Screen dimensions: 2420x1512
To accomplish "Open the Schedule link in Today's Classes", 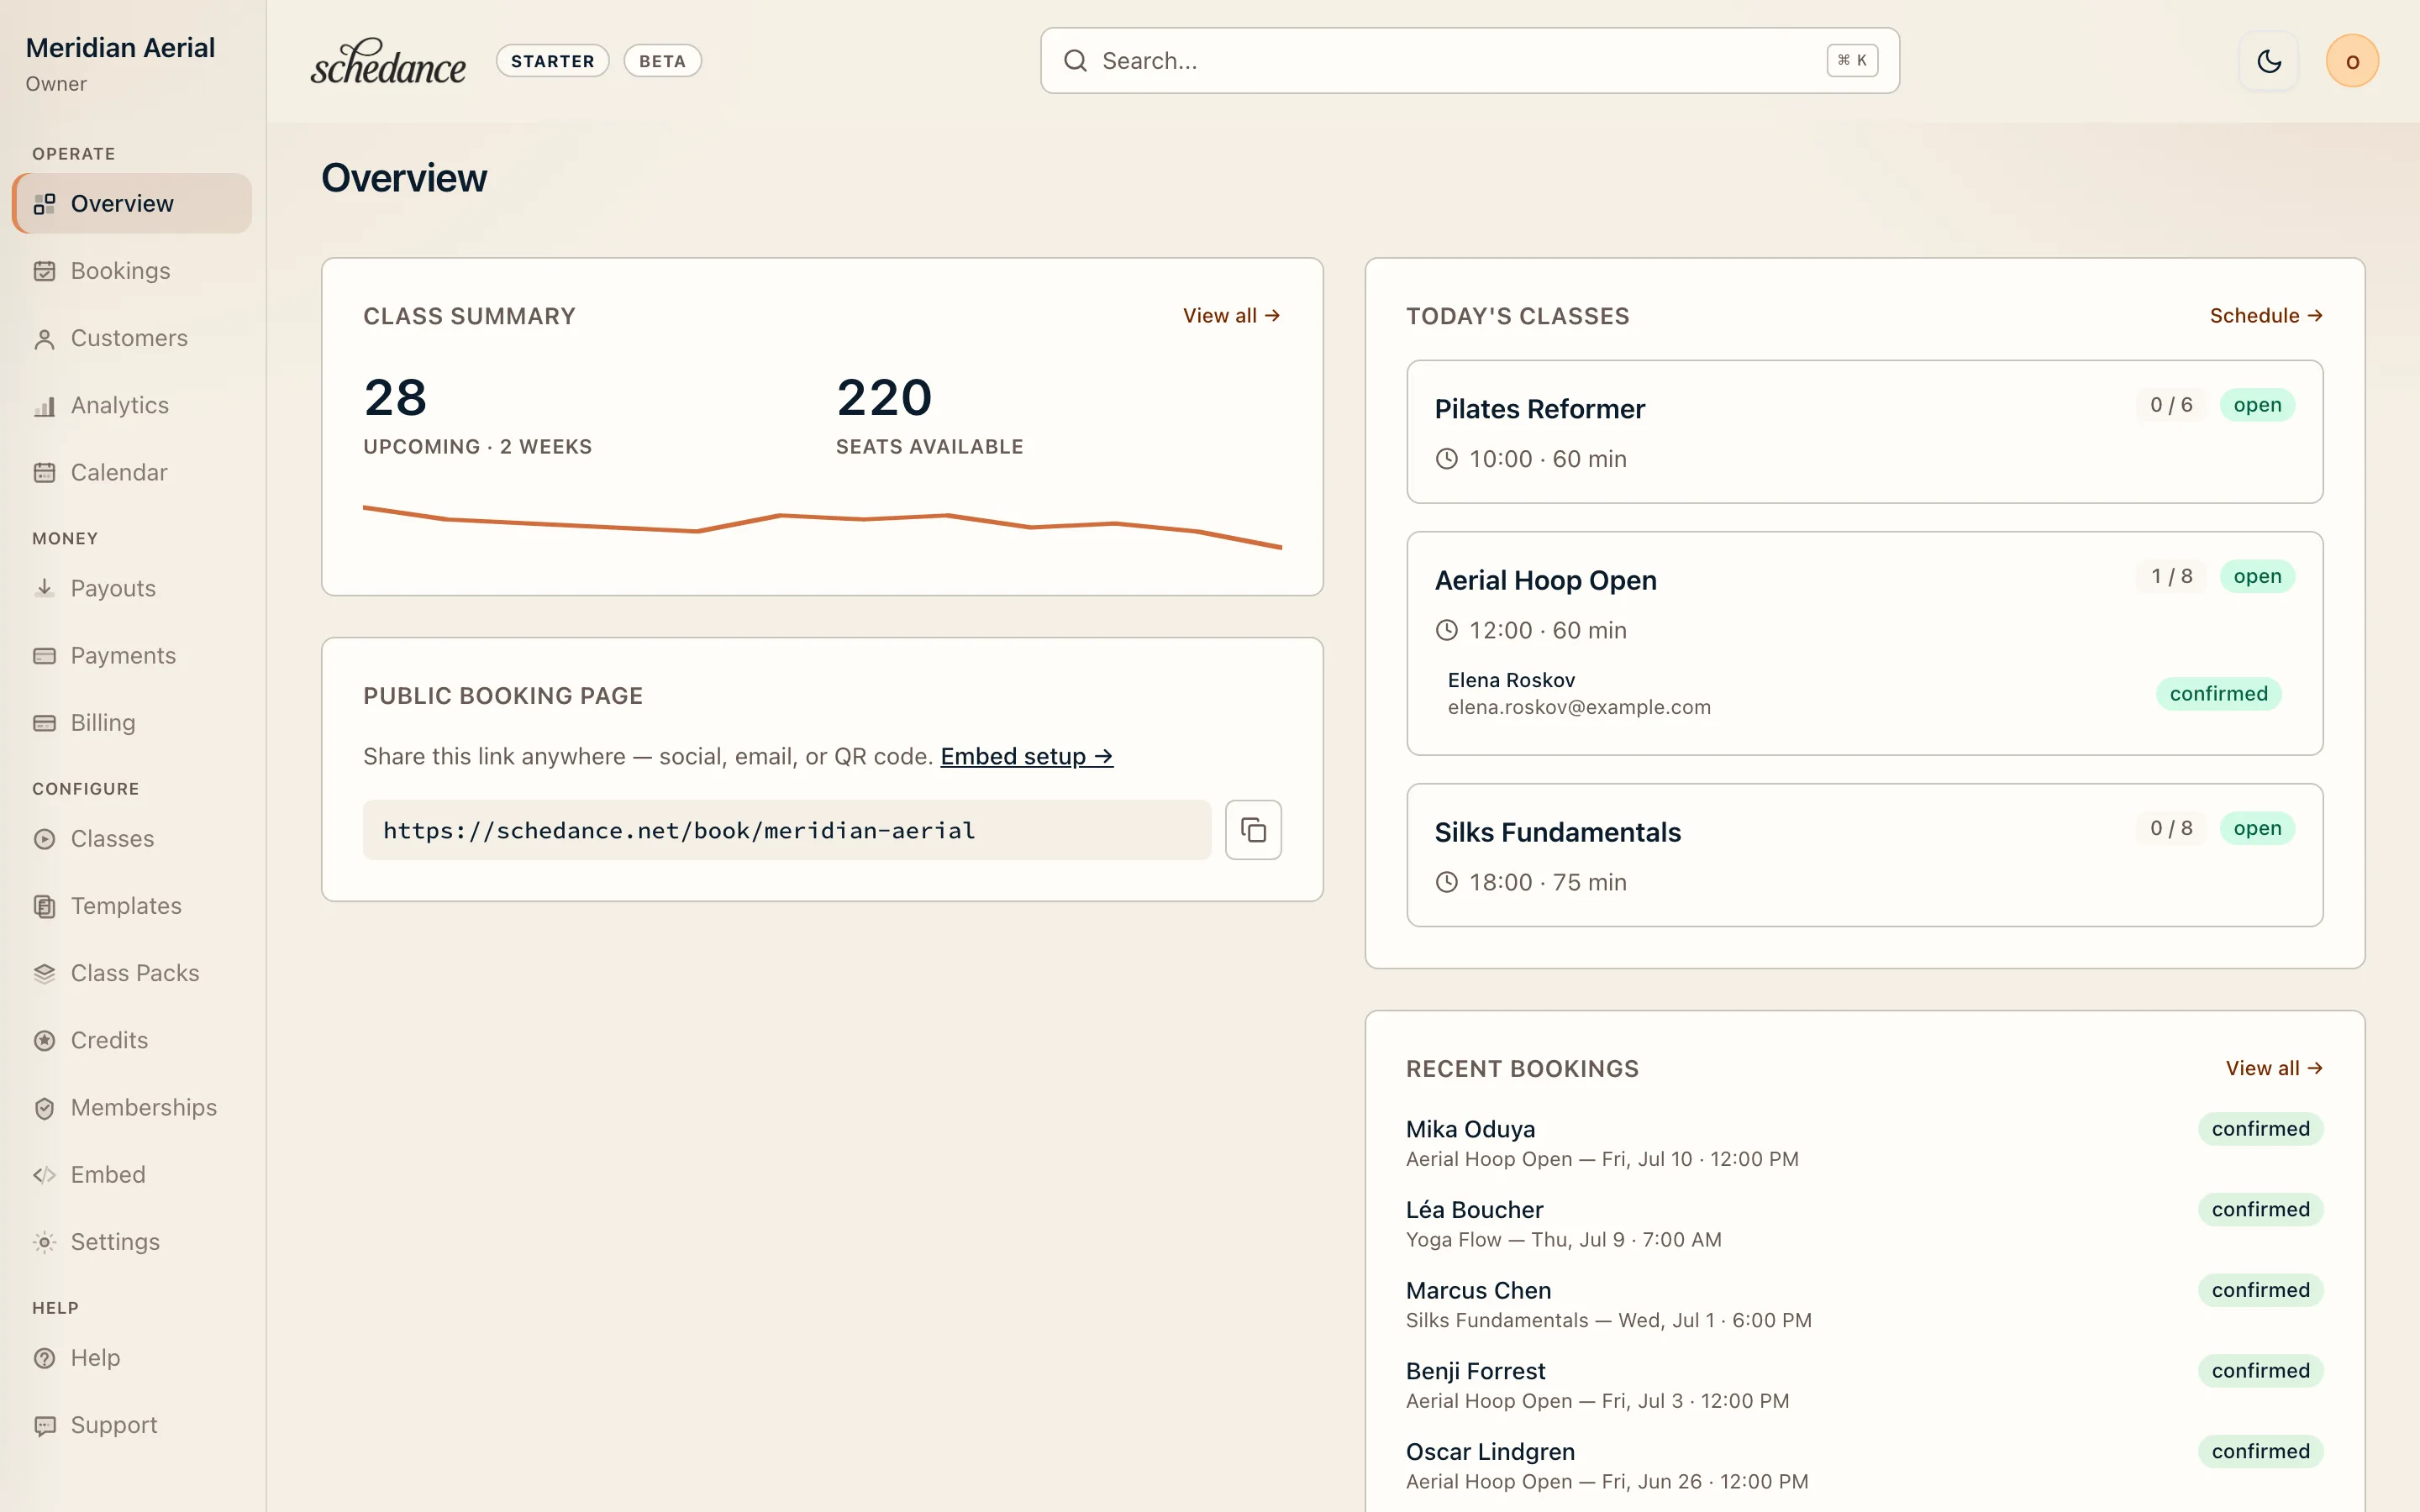I will (x=2266, y=316).
